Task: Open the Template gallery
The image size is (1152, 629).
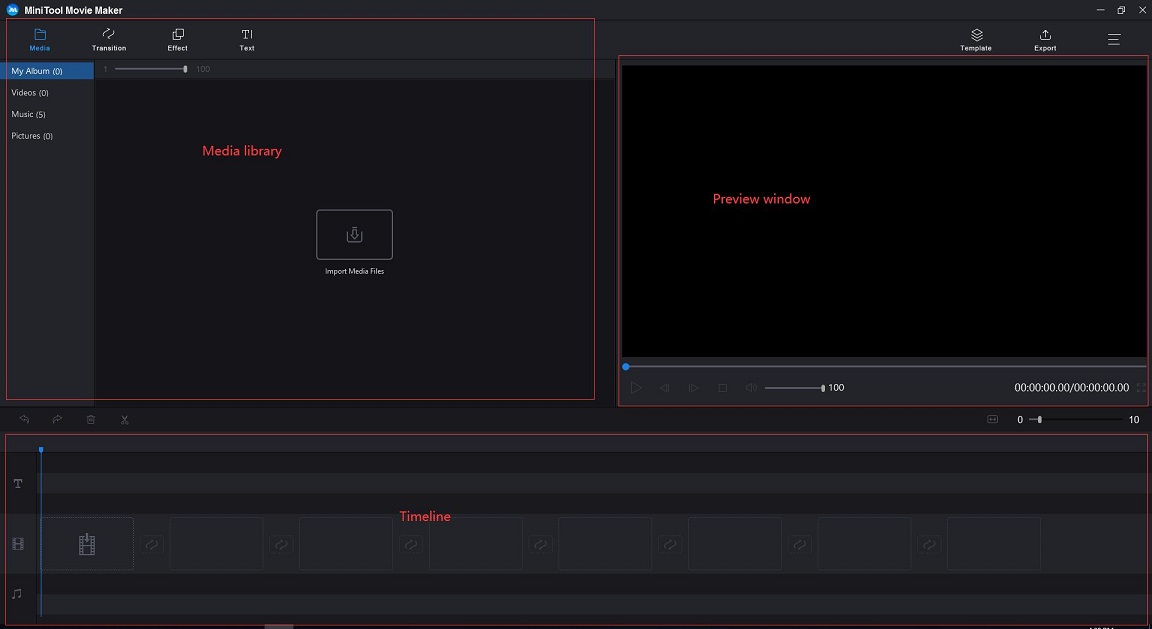Action: coord(975,39)
